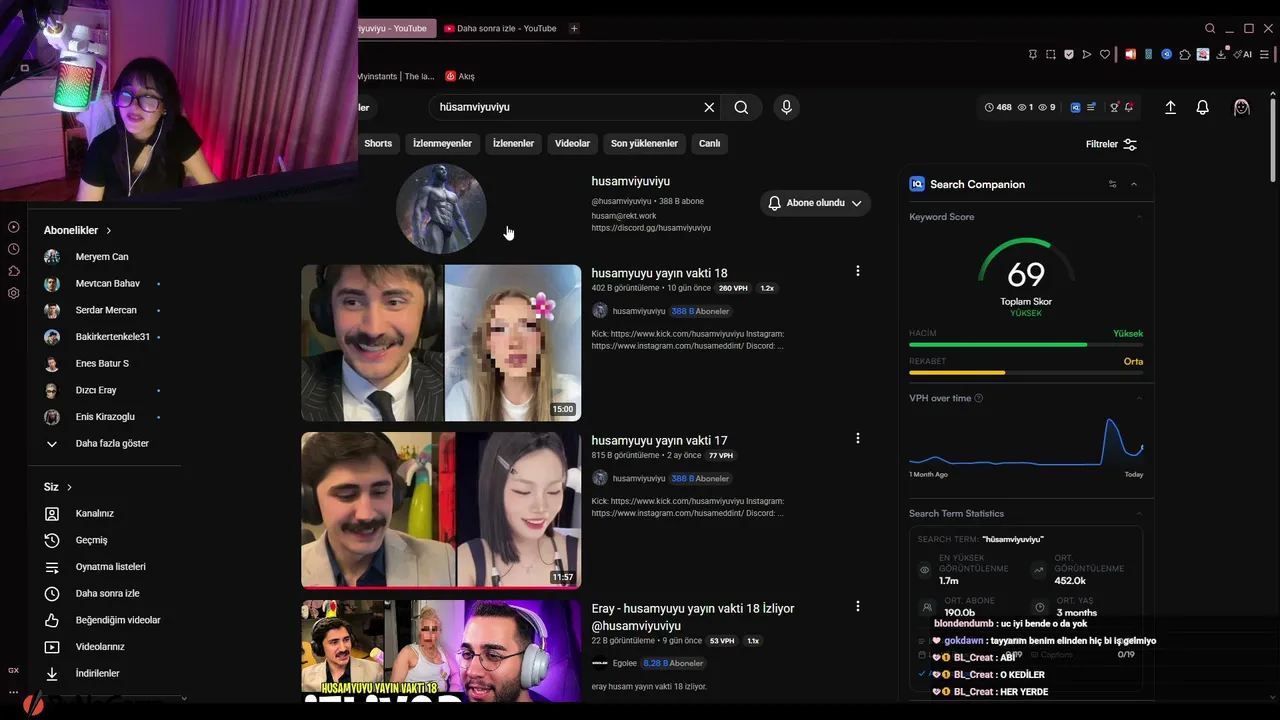Open the vidIQ alerts bell with red dot

1129,107
